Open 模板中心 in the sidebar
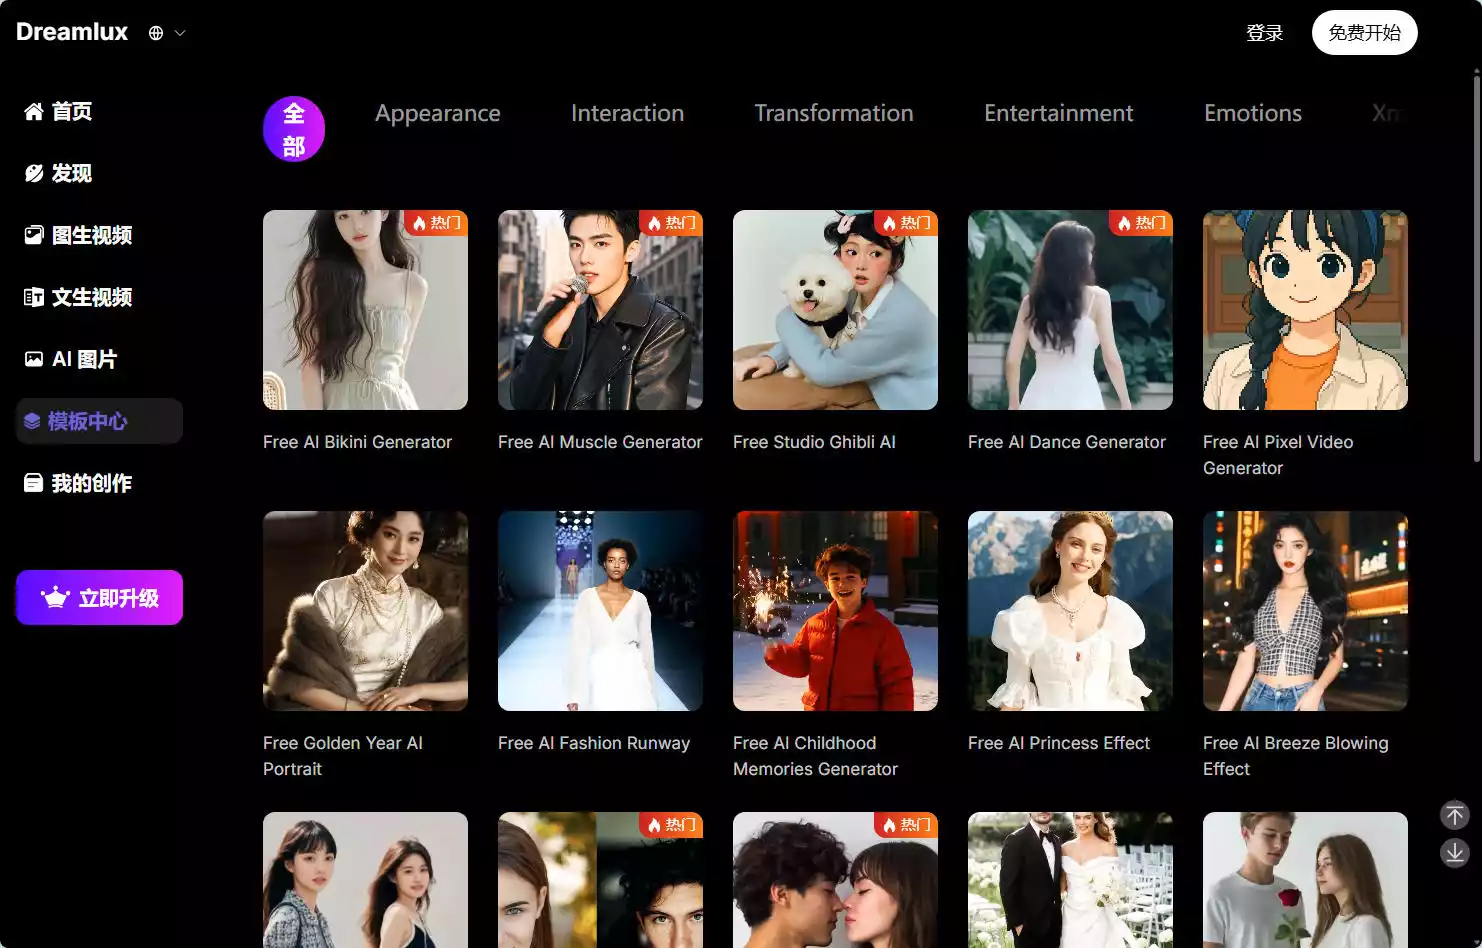Viewport: 1482px width, 948px height. pos(99,421)
